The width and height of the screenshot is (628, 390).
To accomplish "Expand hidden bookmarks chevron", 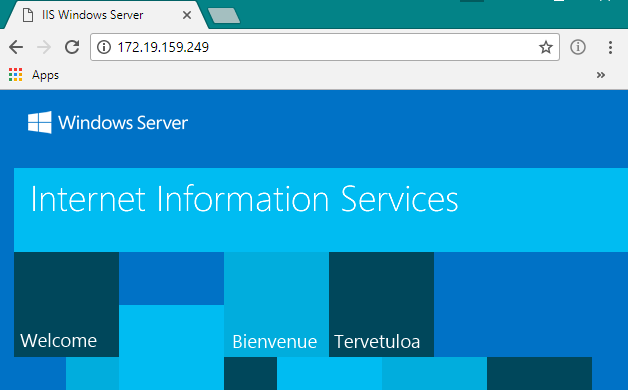I will pos(600,75).
